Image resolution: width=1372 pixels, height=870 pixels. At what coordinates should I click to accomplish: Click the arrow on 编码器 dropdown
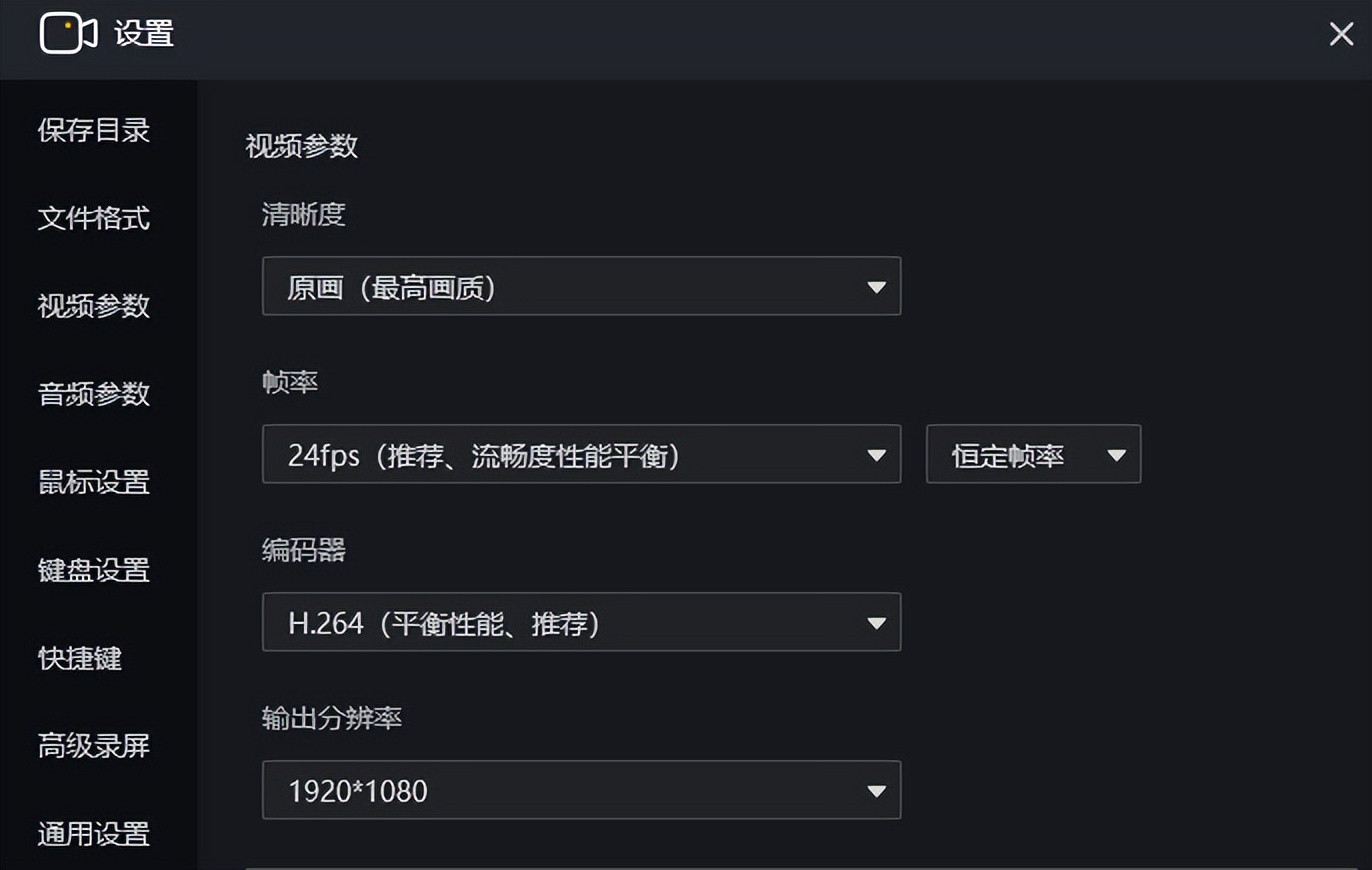click(876, 624)
